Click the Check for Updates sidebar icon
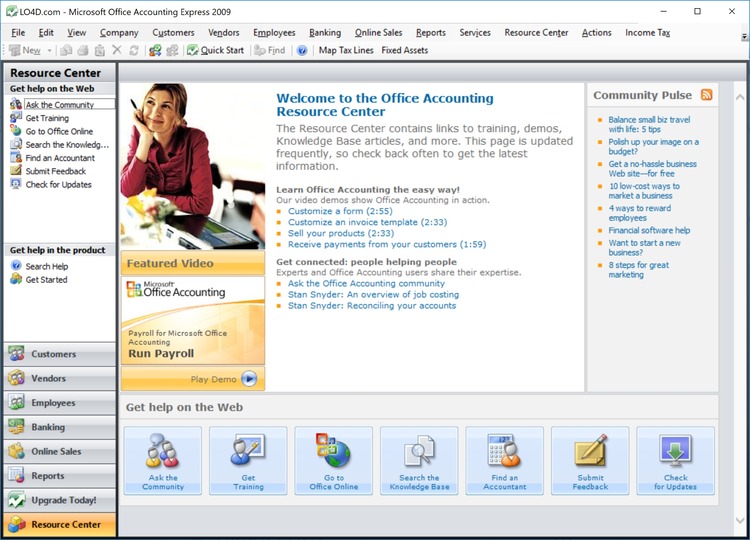 (x=16, y=184)
